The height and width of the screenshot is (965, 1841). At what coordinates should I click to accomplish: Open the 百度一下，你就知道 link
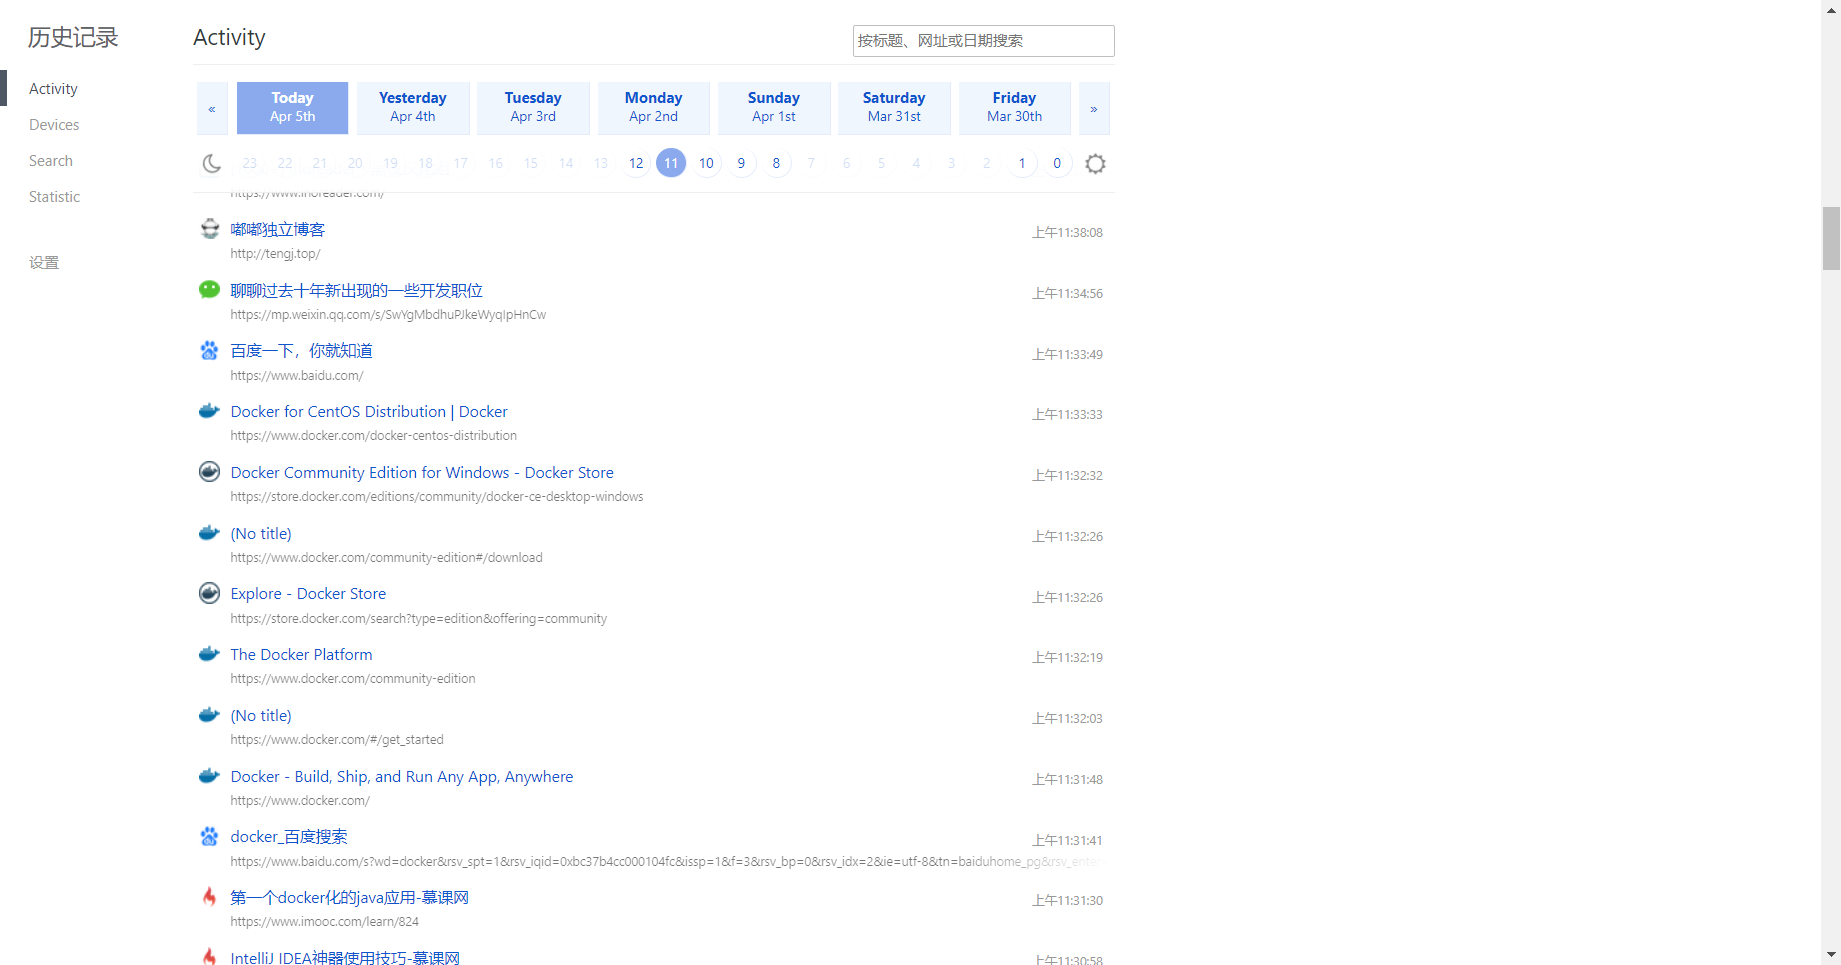click(302, 351)
